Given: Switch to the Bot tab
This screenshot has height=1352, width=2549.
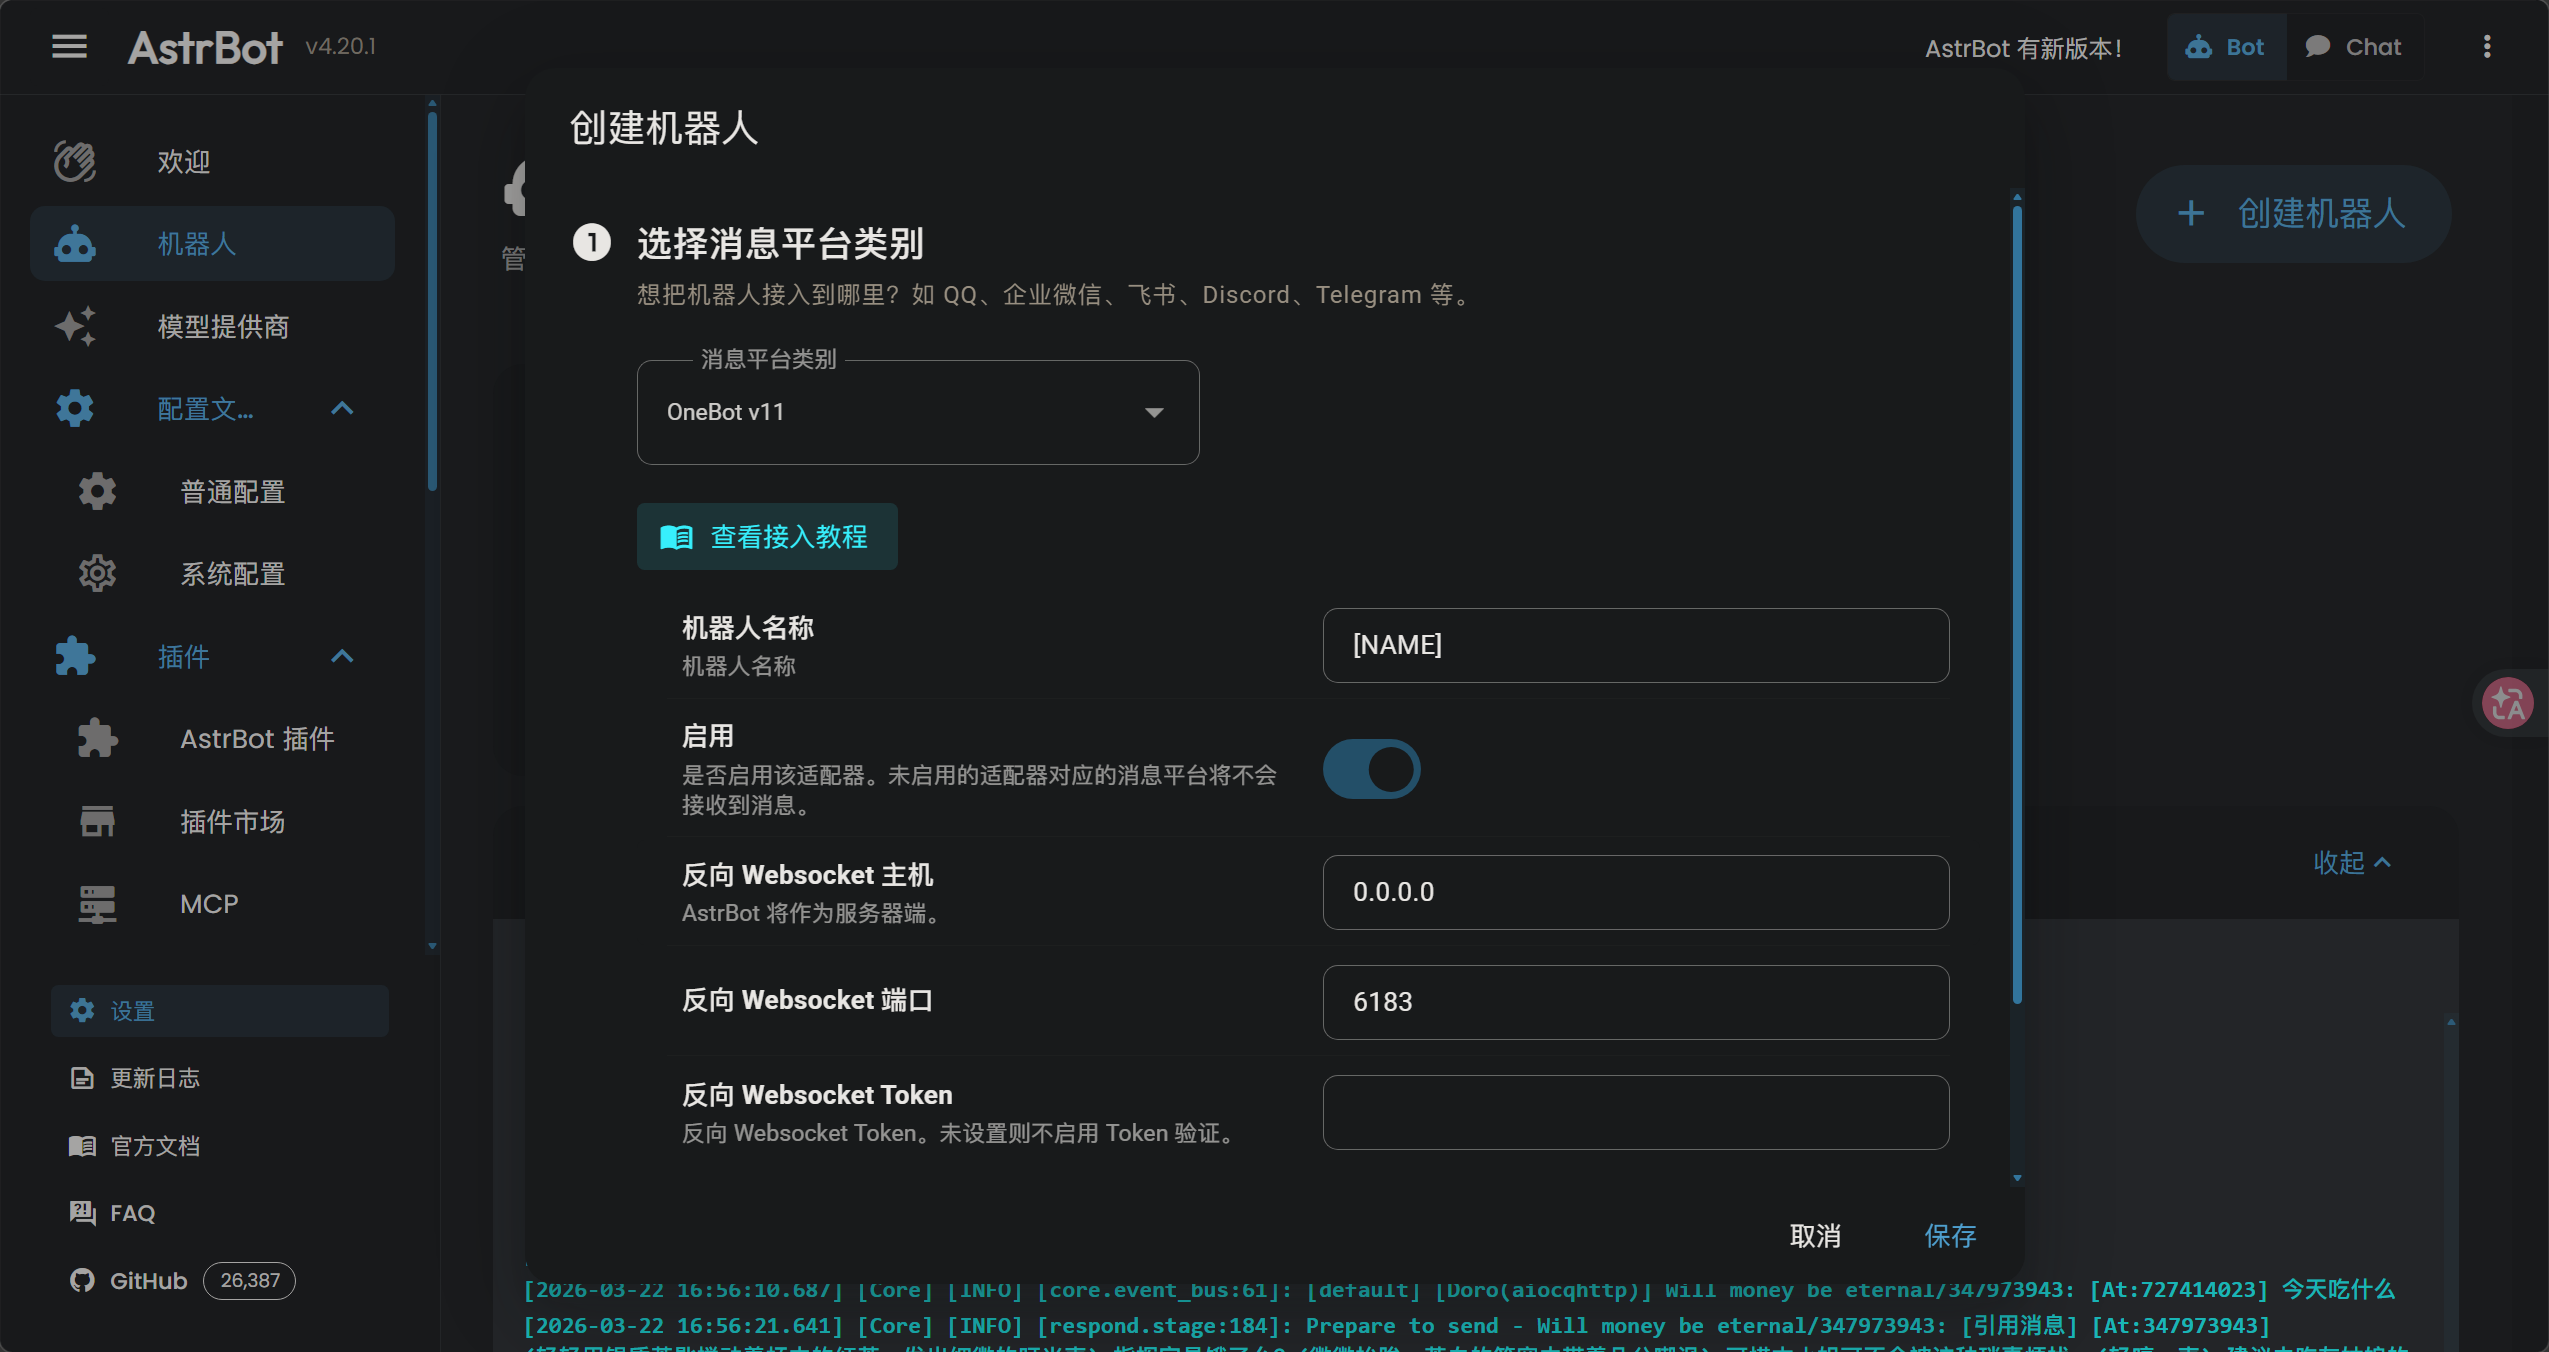Looking at the screenshot, I should click(2225, 47).
